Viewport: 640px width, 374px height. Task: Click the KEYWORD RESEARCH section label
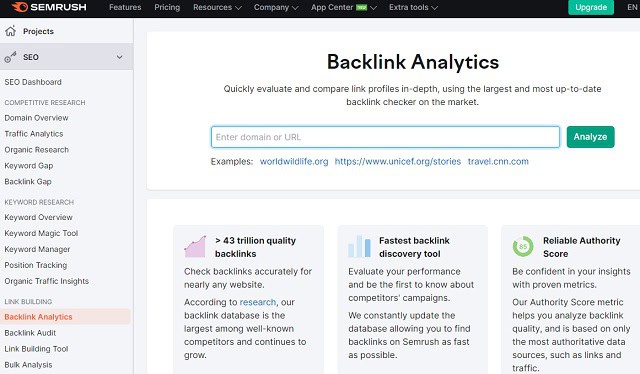[x=39, y=202]
